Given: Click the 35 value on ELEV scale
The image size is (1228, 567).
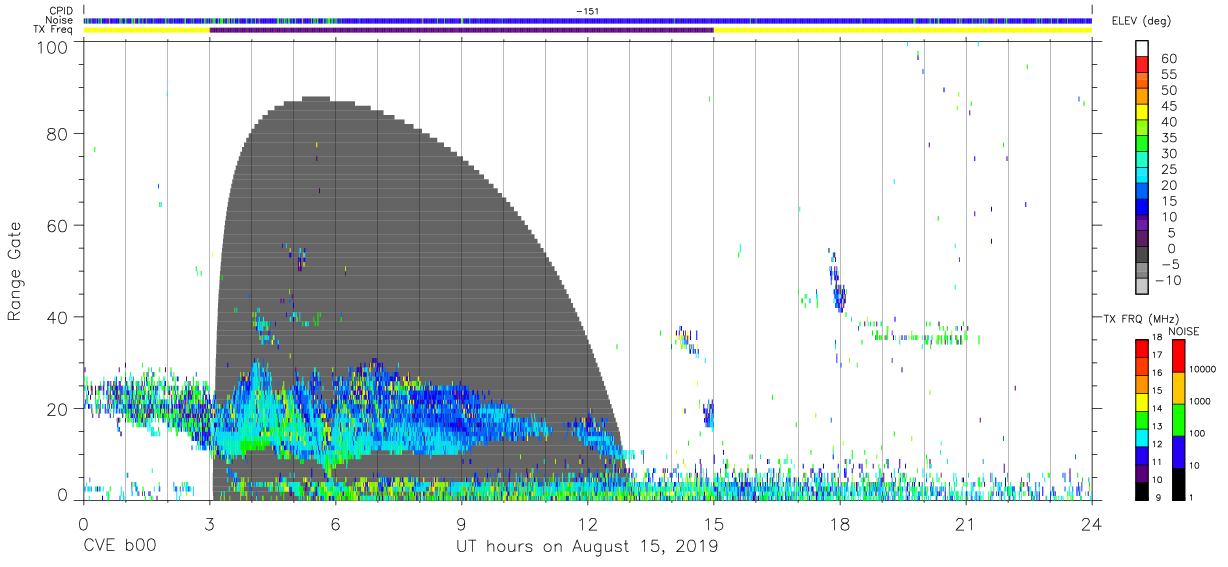Looking at the screenshot, I should (1168, 138).
